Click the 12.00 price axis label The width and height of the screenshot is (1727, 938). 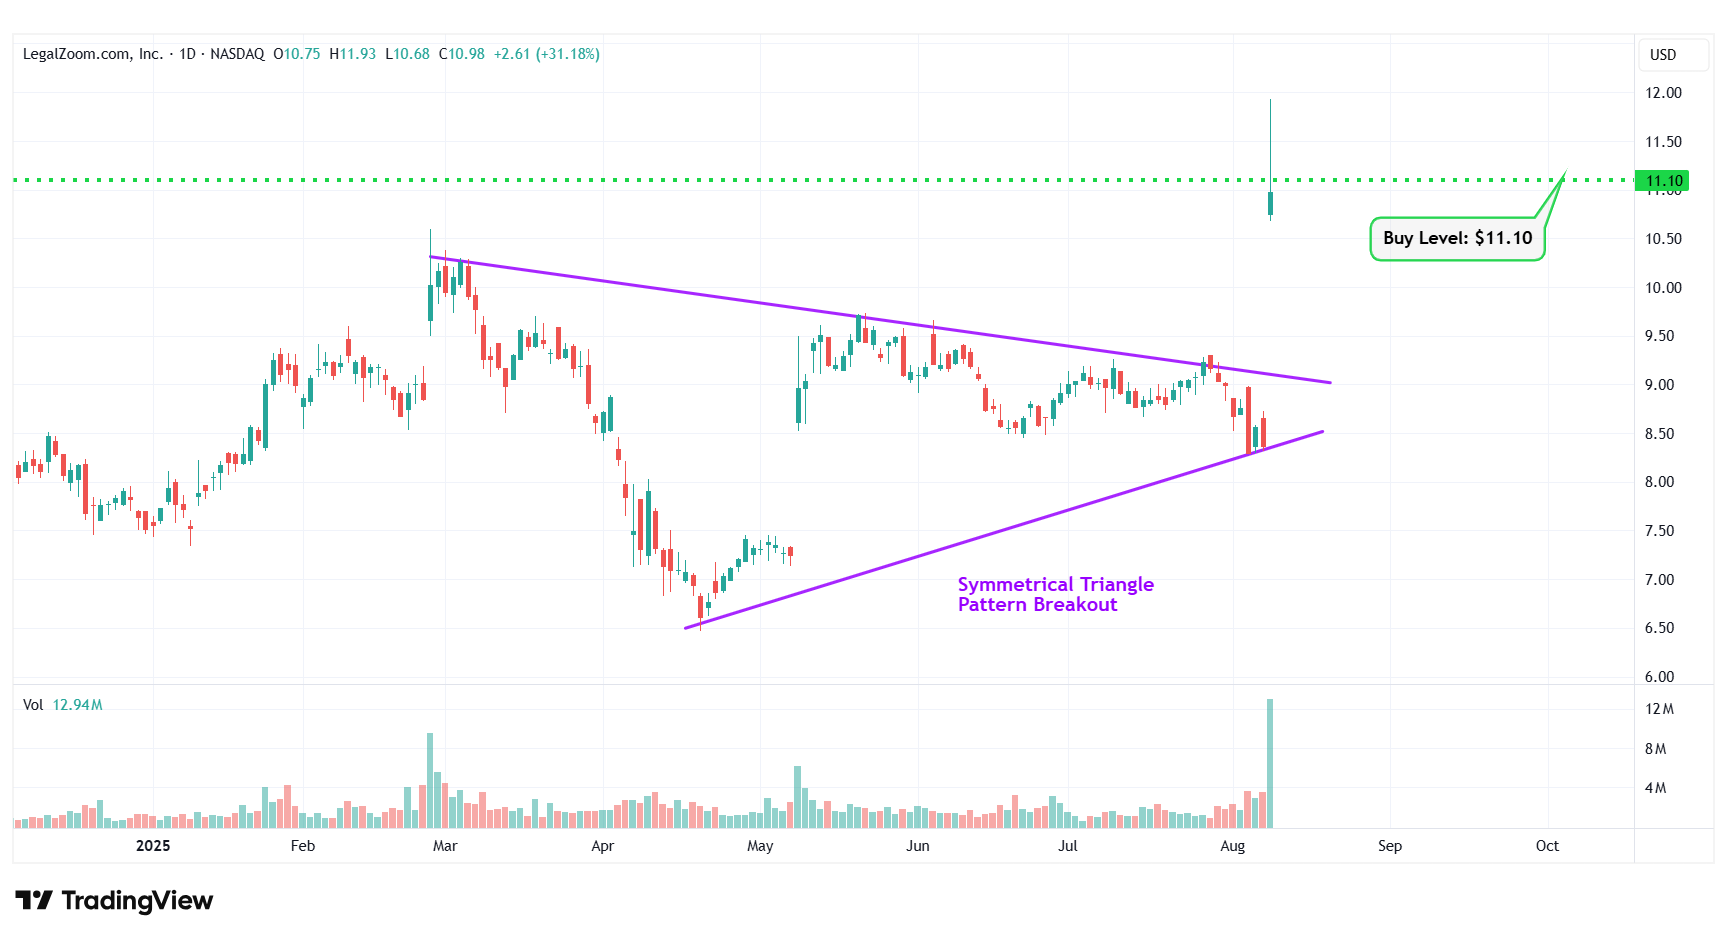coord(1664,93)
